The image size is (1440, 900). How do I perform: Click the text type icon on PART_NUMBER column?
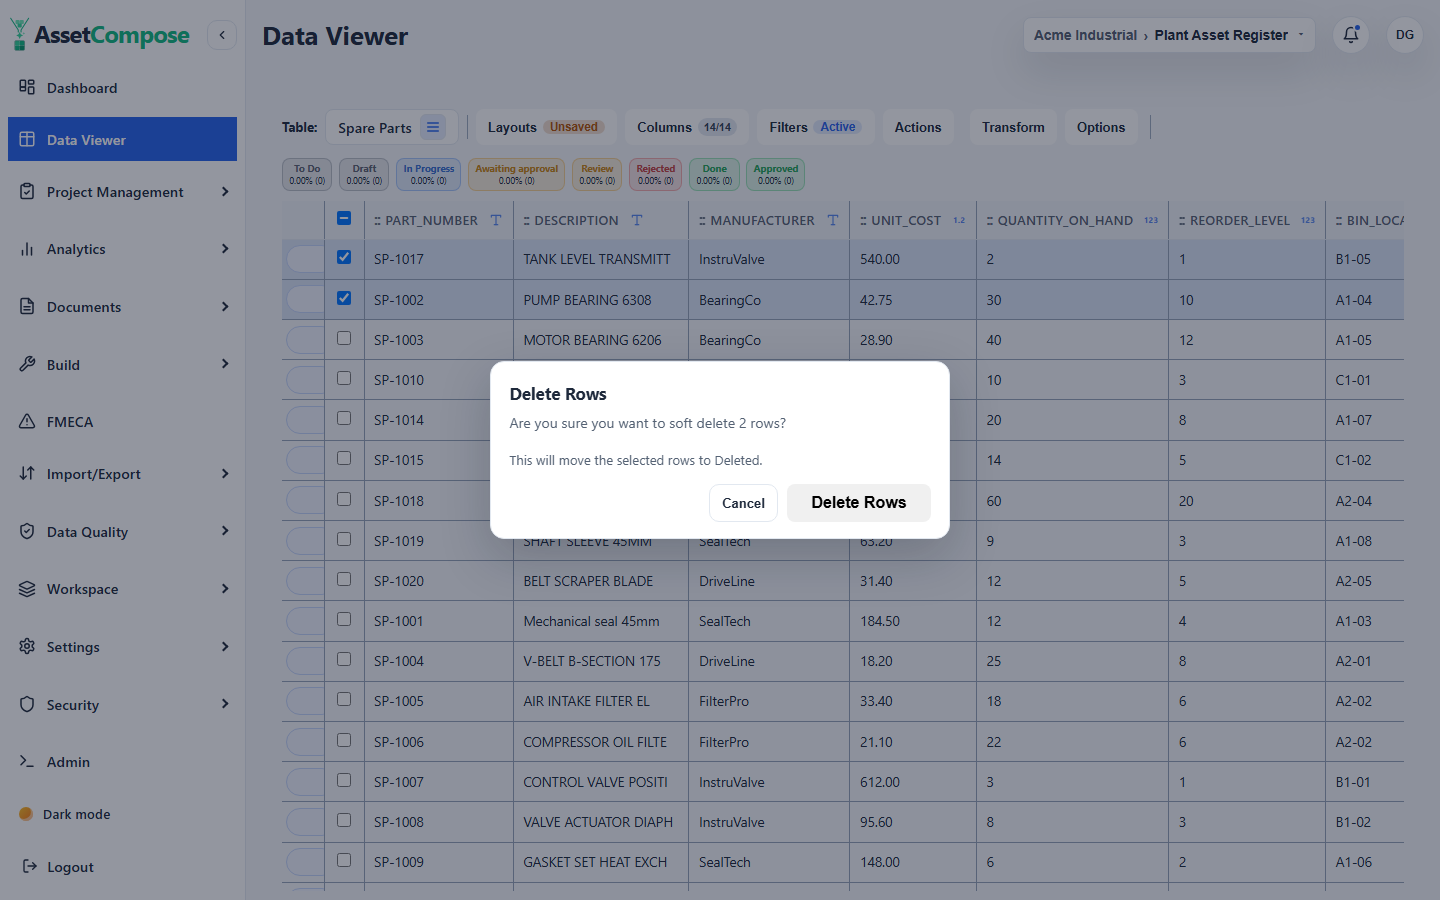[496, 220]
